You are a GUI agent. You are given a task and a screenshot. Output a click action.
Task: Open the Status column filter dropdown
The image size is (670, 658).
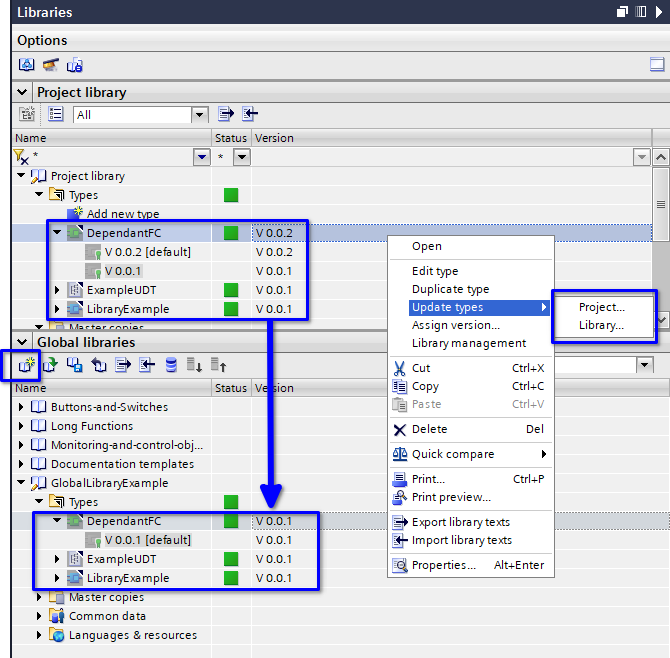pyautogui.click(x=241, y=157)
